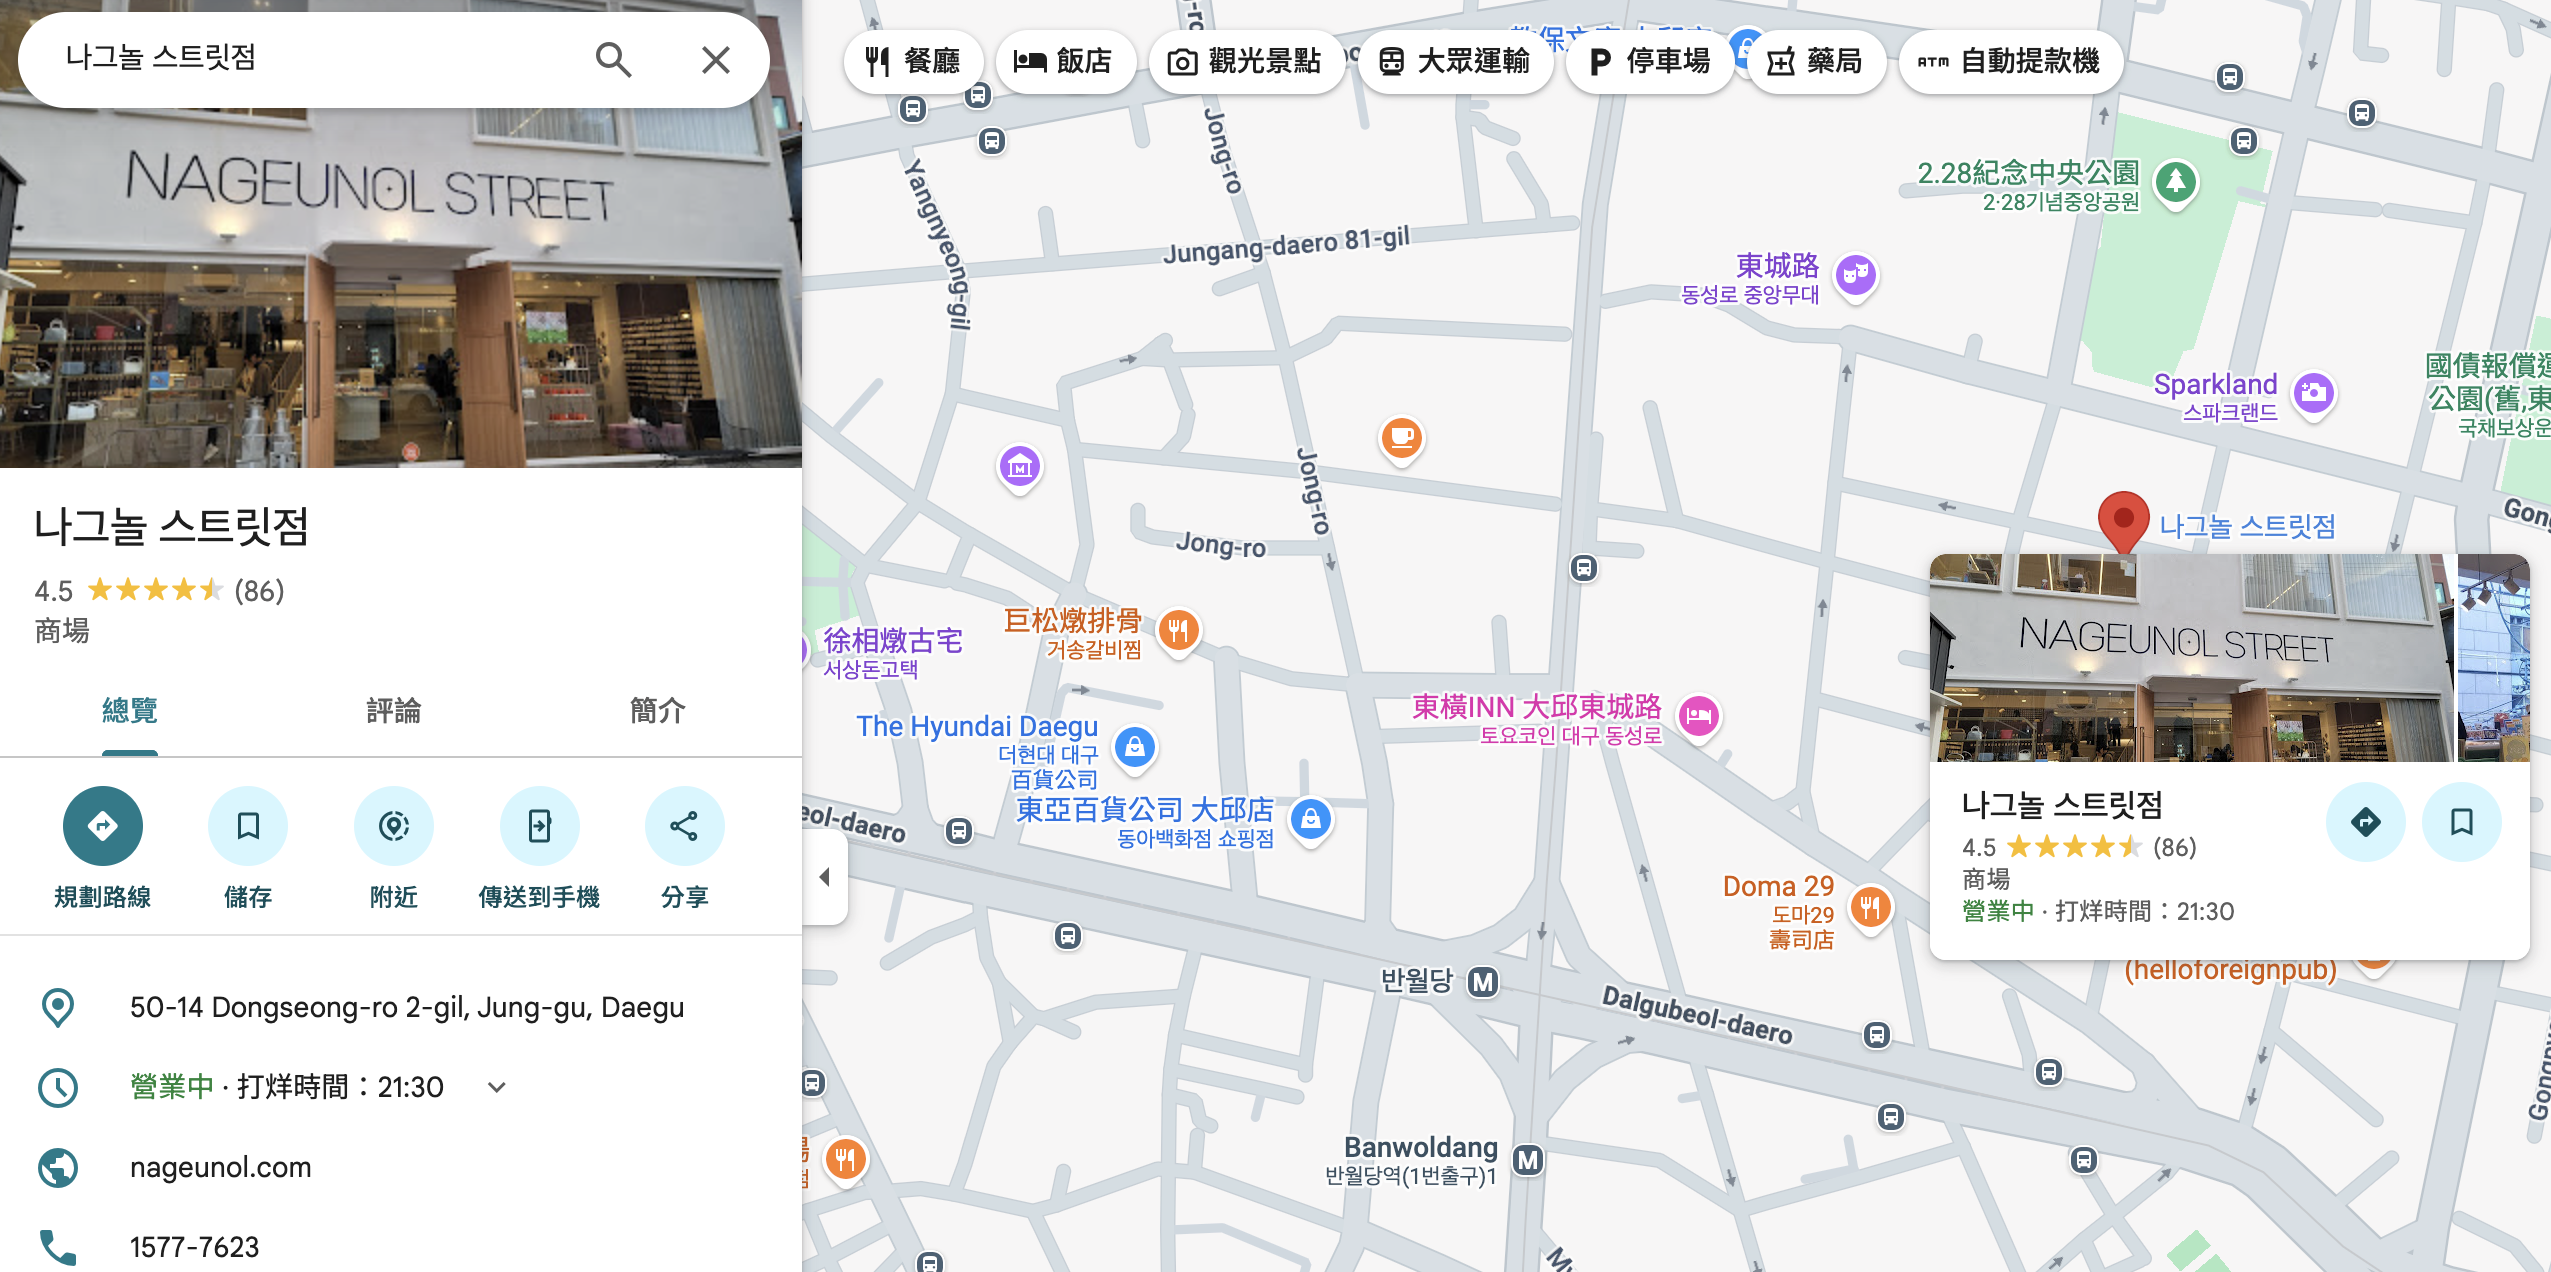Viewport: 2551px width, 1272px height.
Task: Click the search magnifier icon
Action: pos(613,60)
